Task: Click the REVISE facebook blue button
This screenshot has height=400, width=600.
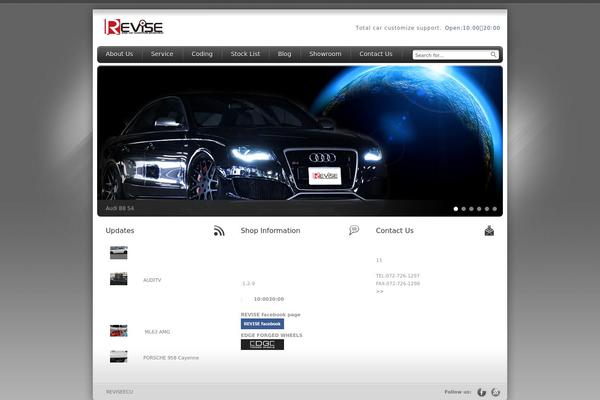Action: point(262,324)
